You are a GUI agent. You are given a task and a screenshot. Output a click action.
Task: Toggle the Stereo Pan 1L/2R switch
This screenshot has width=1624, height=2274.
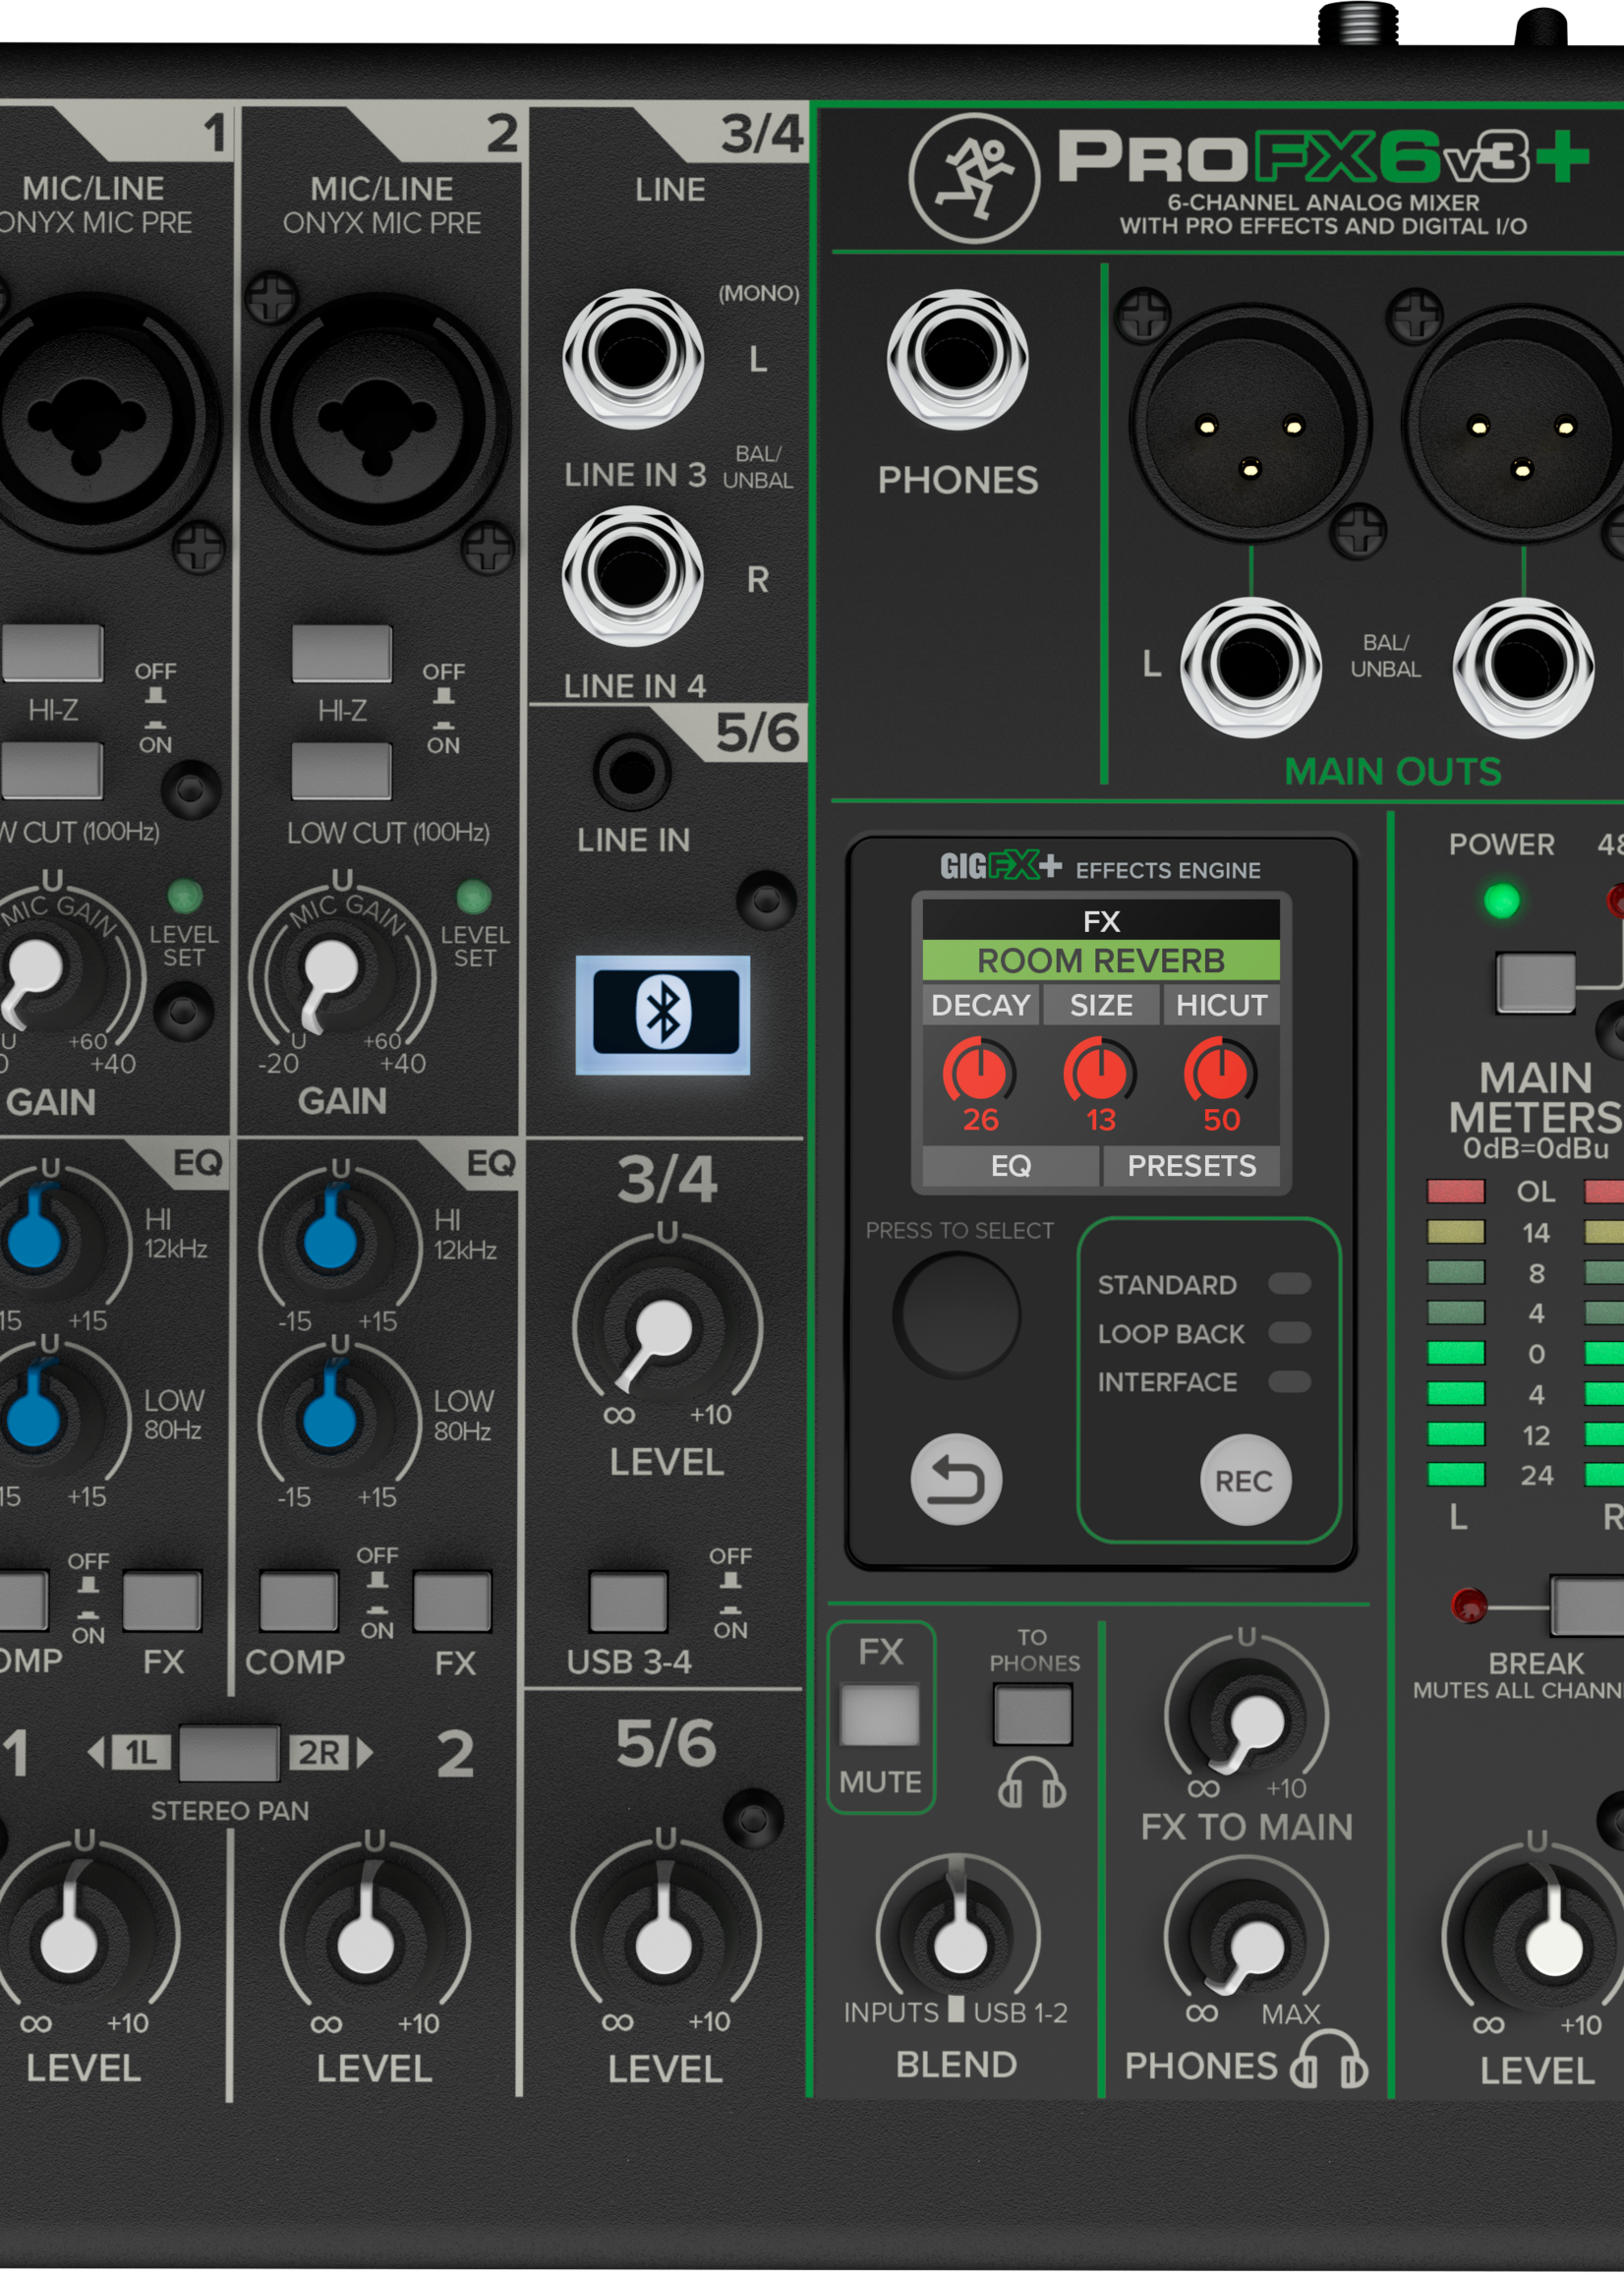point(229,1752)
